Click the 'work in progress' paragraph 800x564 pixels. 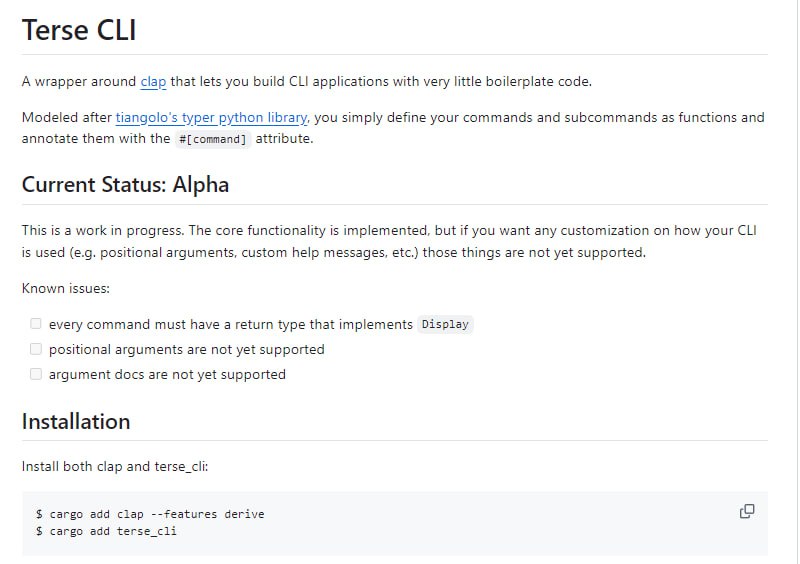click(389, 241)
